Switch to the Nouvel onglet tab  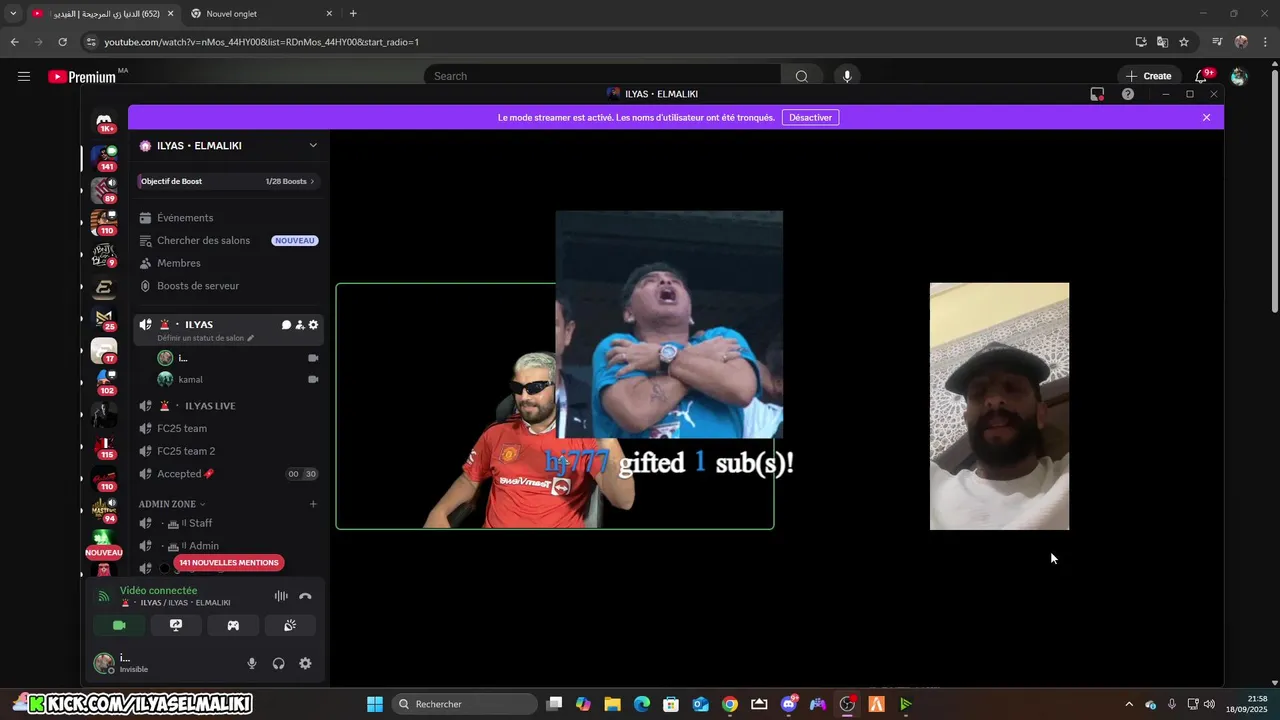[x=259, y=14]
